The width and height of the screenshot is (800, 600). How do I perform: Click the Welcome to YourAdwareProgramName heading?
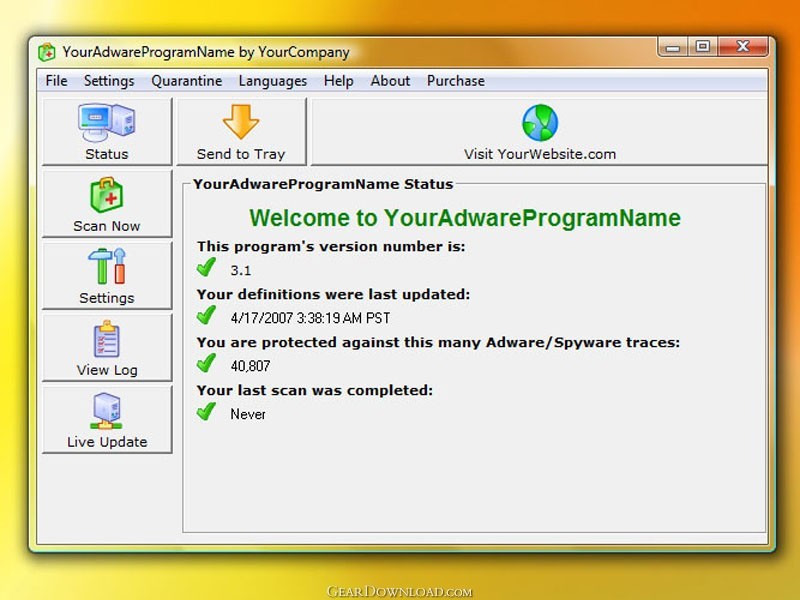pyautogui.click(x=465, y=218)
